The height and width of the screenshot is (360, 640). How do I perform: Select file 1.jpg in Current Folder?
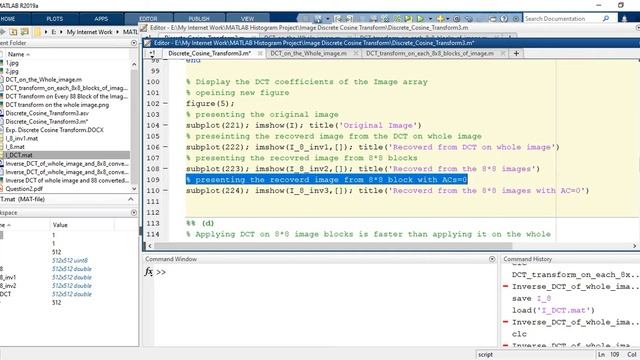click(12, 63)
